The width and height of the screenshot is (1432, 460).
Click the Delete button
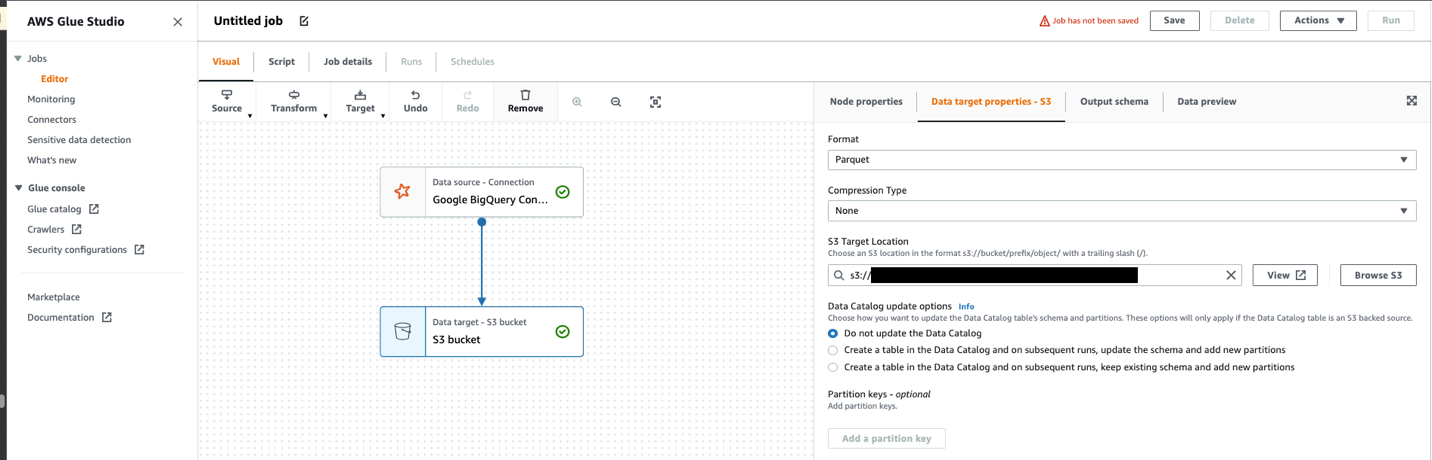click(x=1239, y=20)
